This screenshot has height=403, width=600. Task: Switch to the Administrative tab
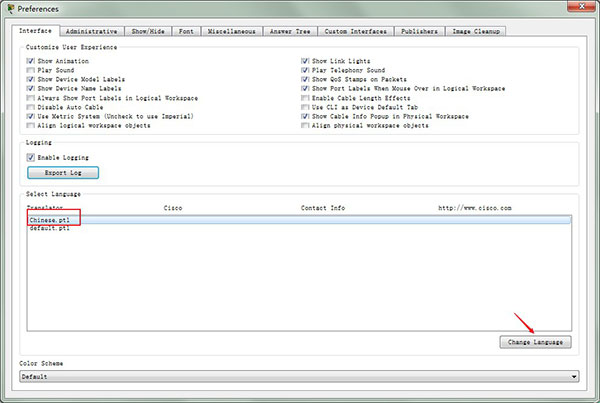95,31
